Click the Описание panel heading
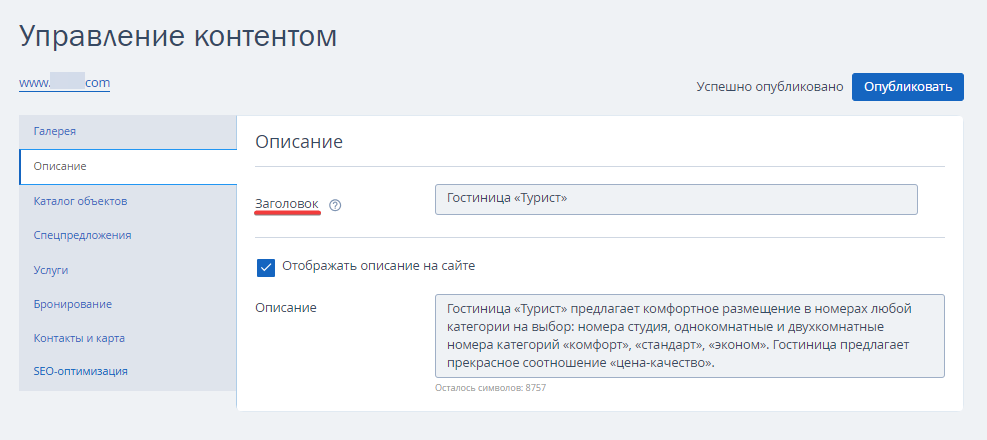 click(299, 142)
